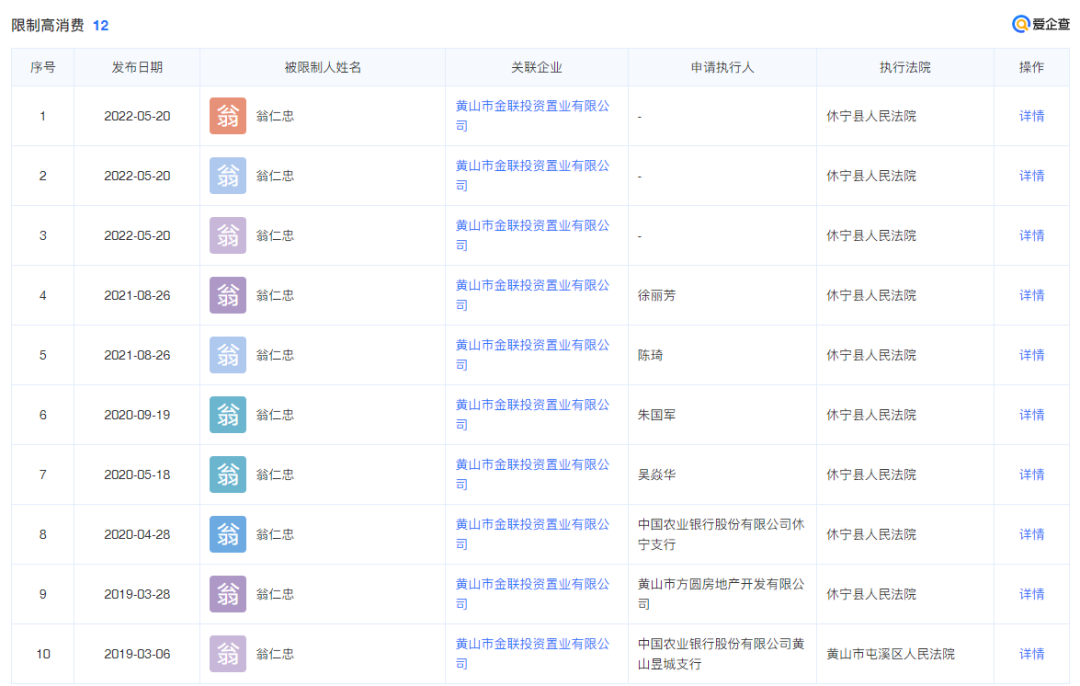Click the 翁 avatar icon in row 9
Viewport: 1080px width, 686px height.
tap(228, 594)
